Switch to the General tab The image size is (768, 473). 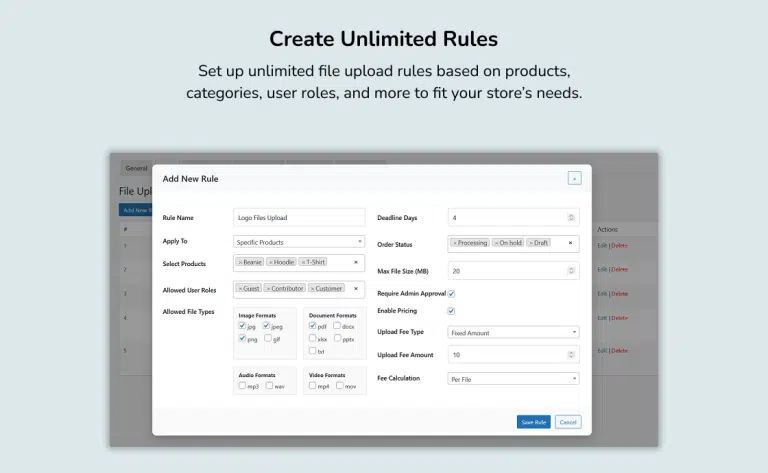pyautogui.click(x=136, y=168)
